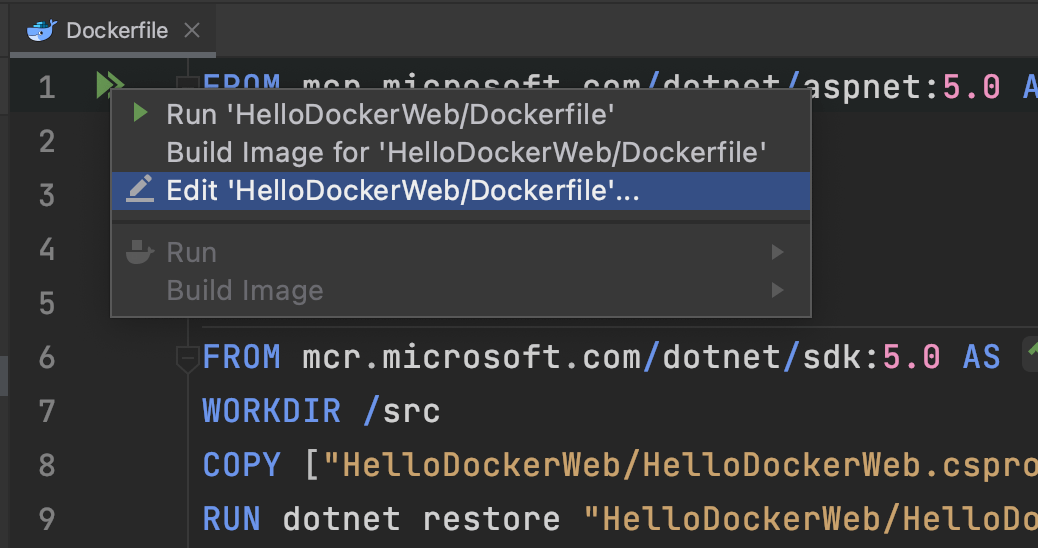The width and height of the screenshot is (1038, 548).
Task: Click the Docker whale icon on Dockerfile tab
Action: [41, 31]
